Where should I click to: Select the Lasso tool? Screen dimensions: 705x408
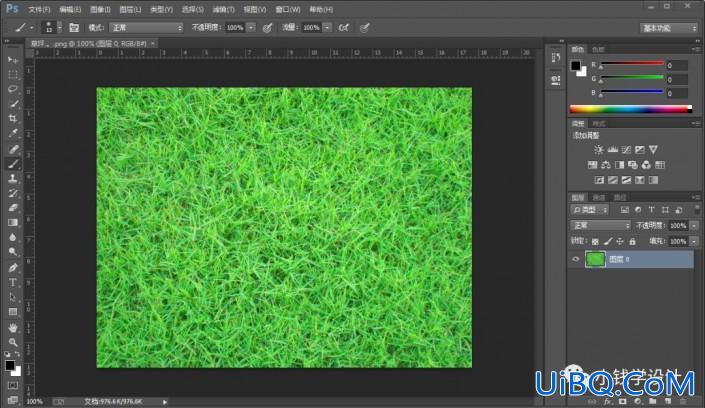coord(13,89)
